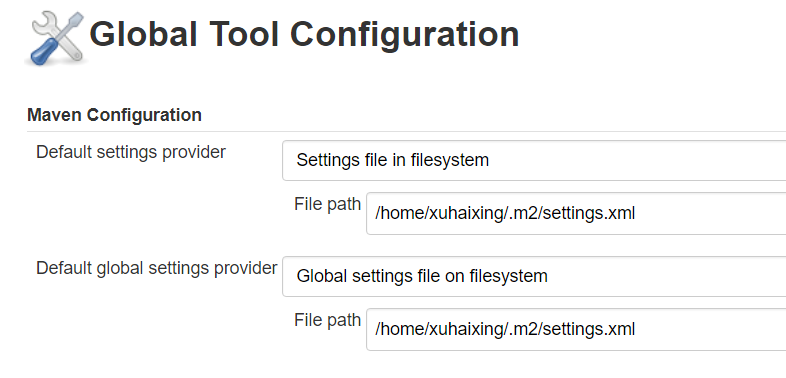Focus the File path field under global settings provider
786x378 pixels.
coord(576,329)
